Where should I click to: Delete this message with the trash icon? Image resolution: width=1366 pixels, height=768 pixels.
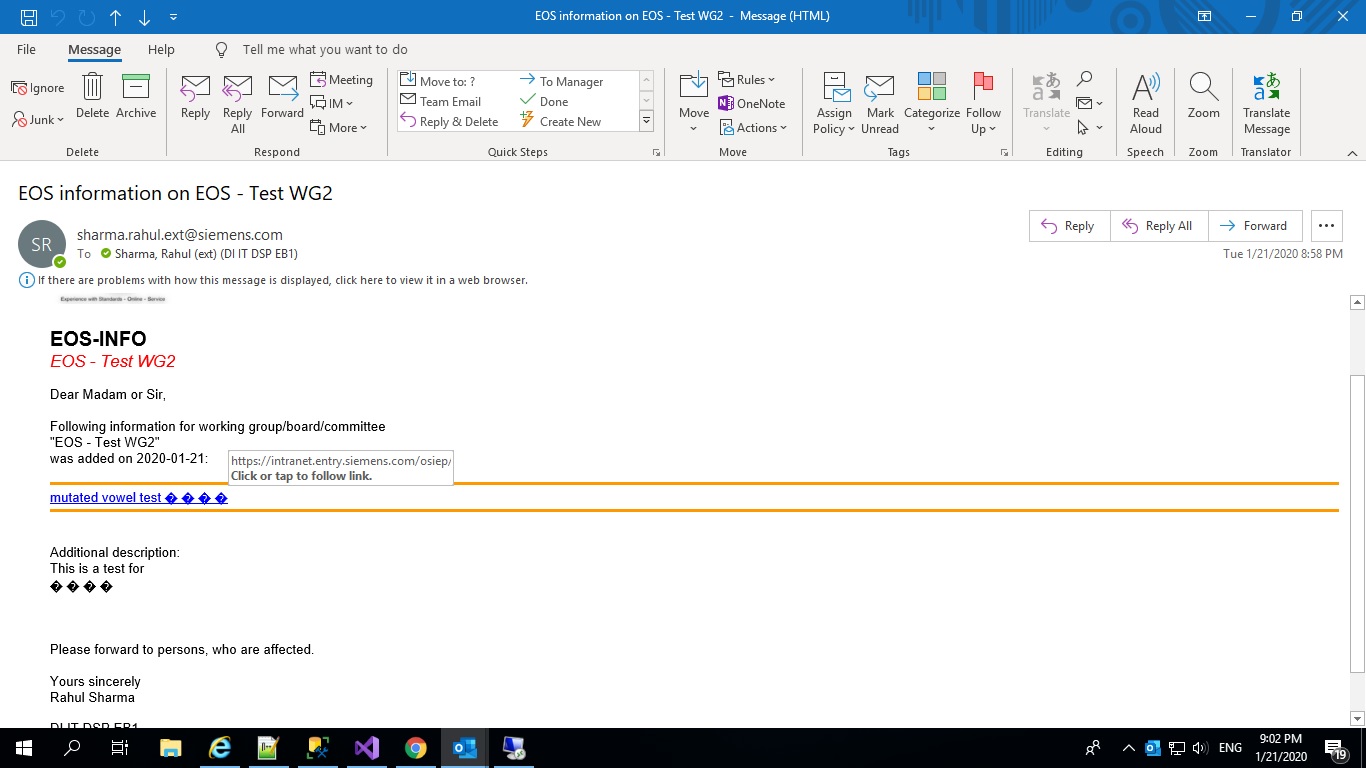click(92, 97)
